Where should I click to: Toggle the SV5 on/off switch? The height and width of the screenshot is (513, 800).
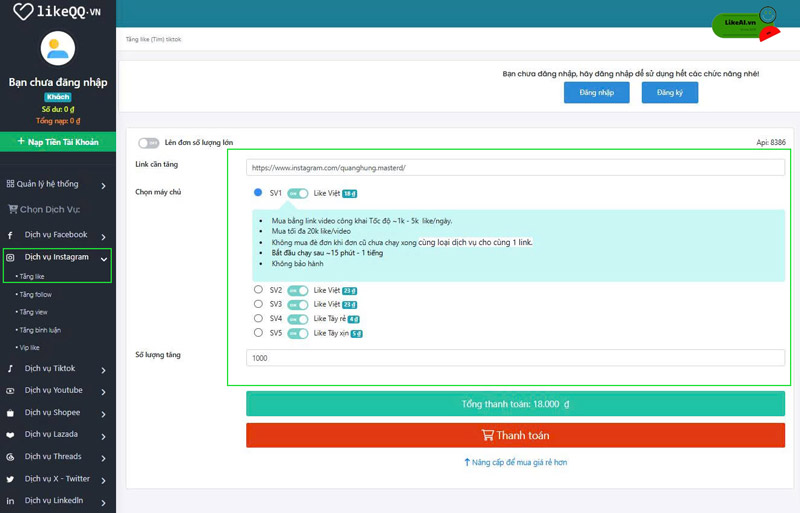[298, 333]
